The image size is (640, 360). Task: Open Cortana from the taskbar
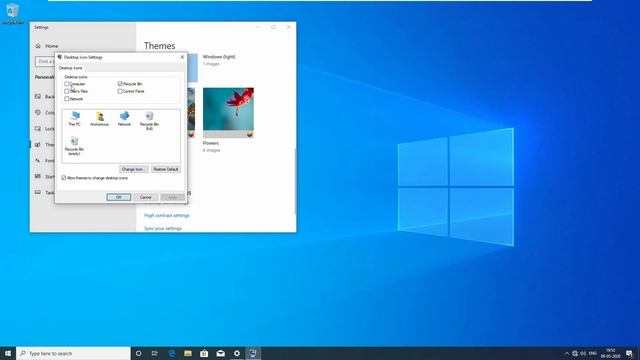[x=138, y=353]
